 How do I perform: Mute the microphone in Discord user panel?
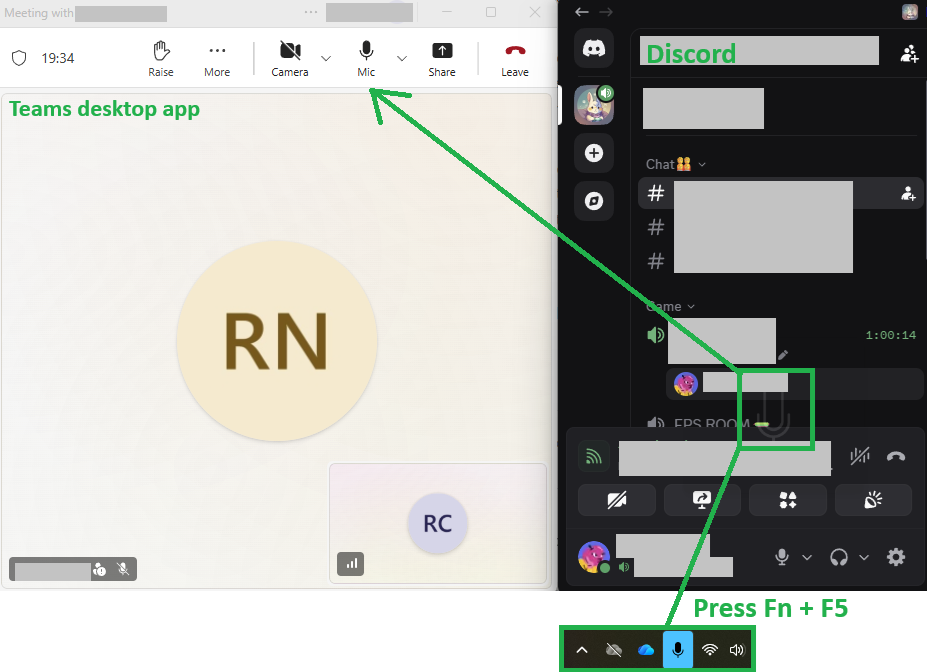tap(782, 557)
